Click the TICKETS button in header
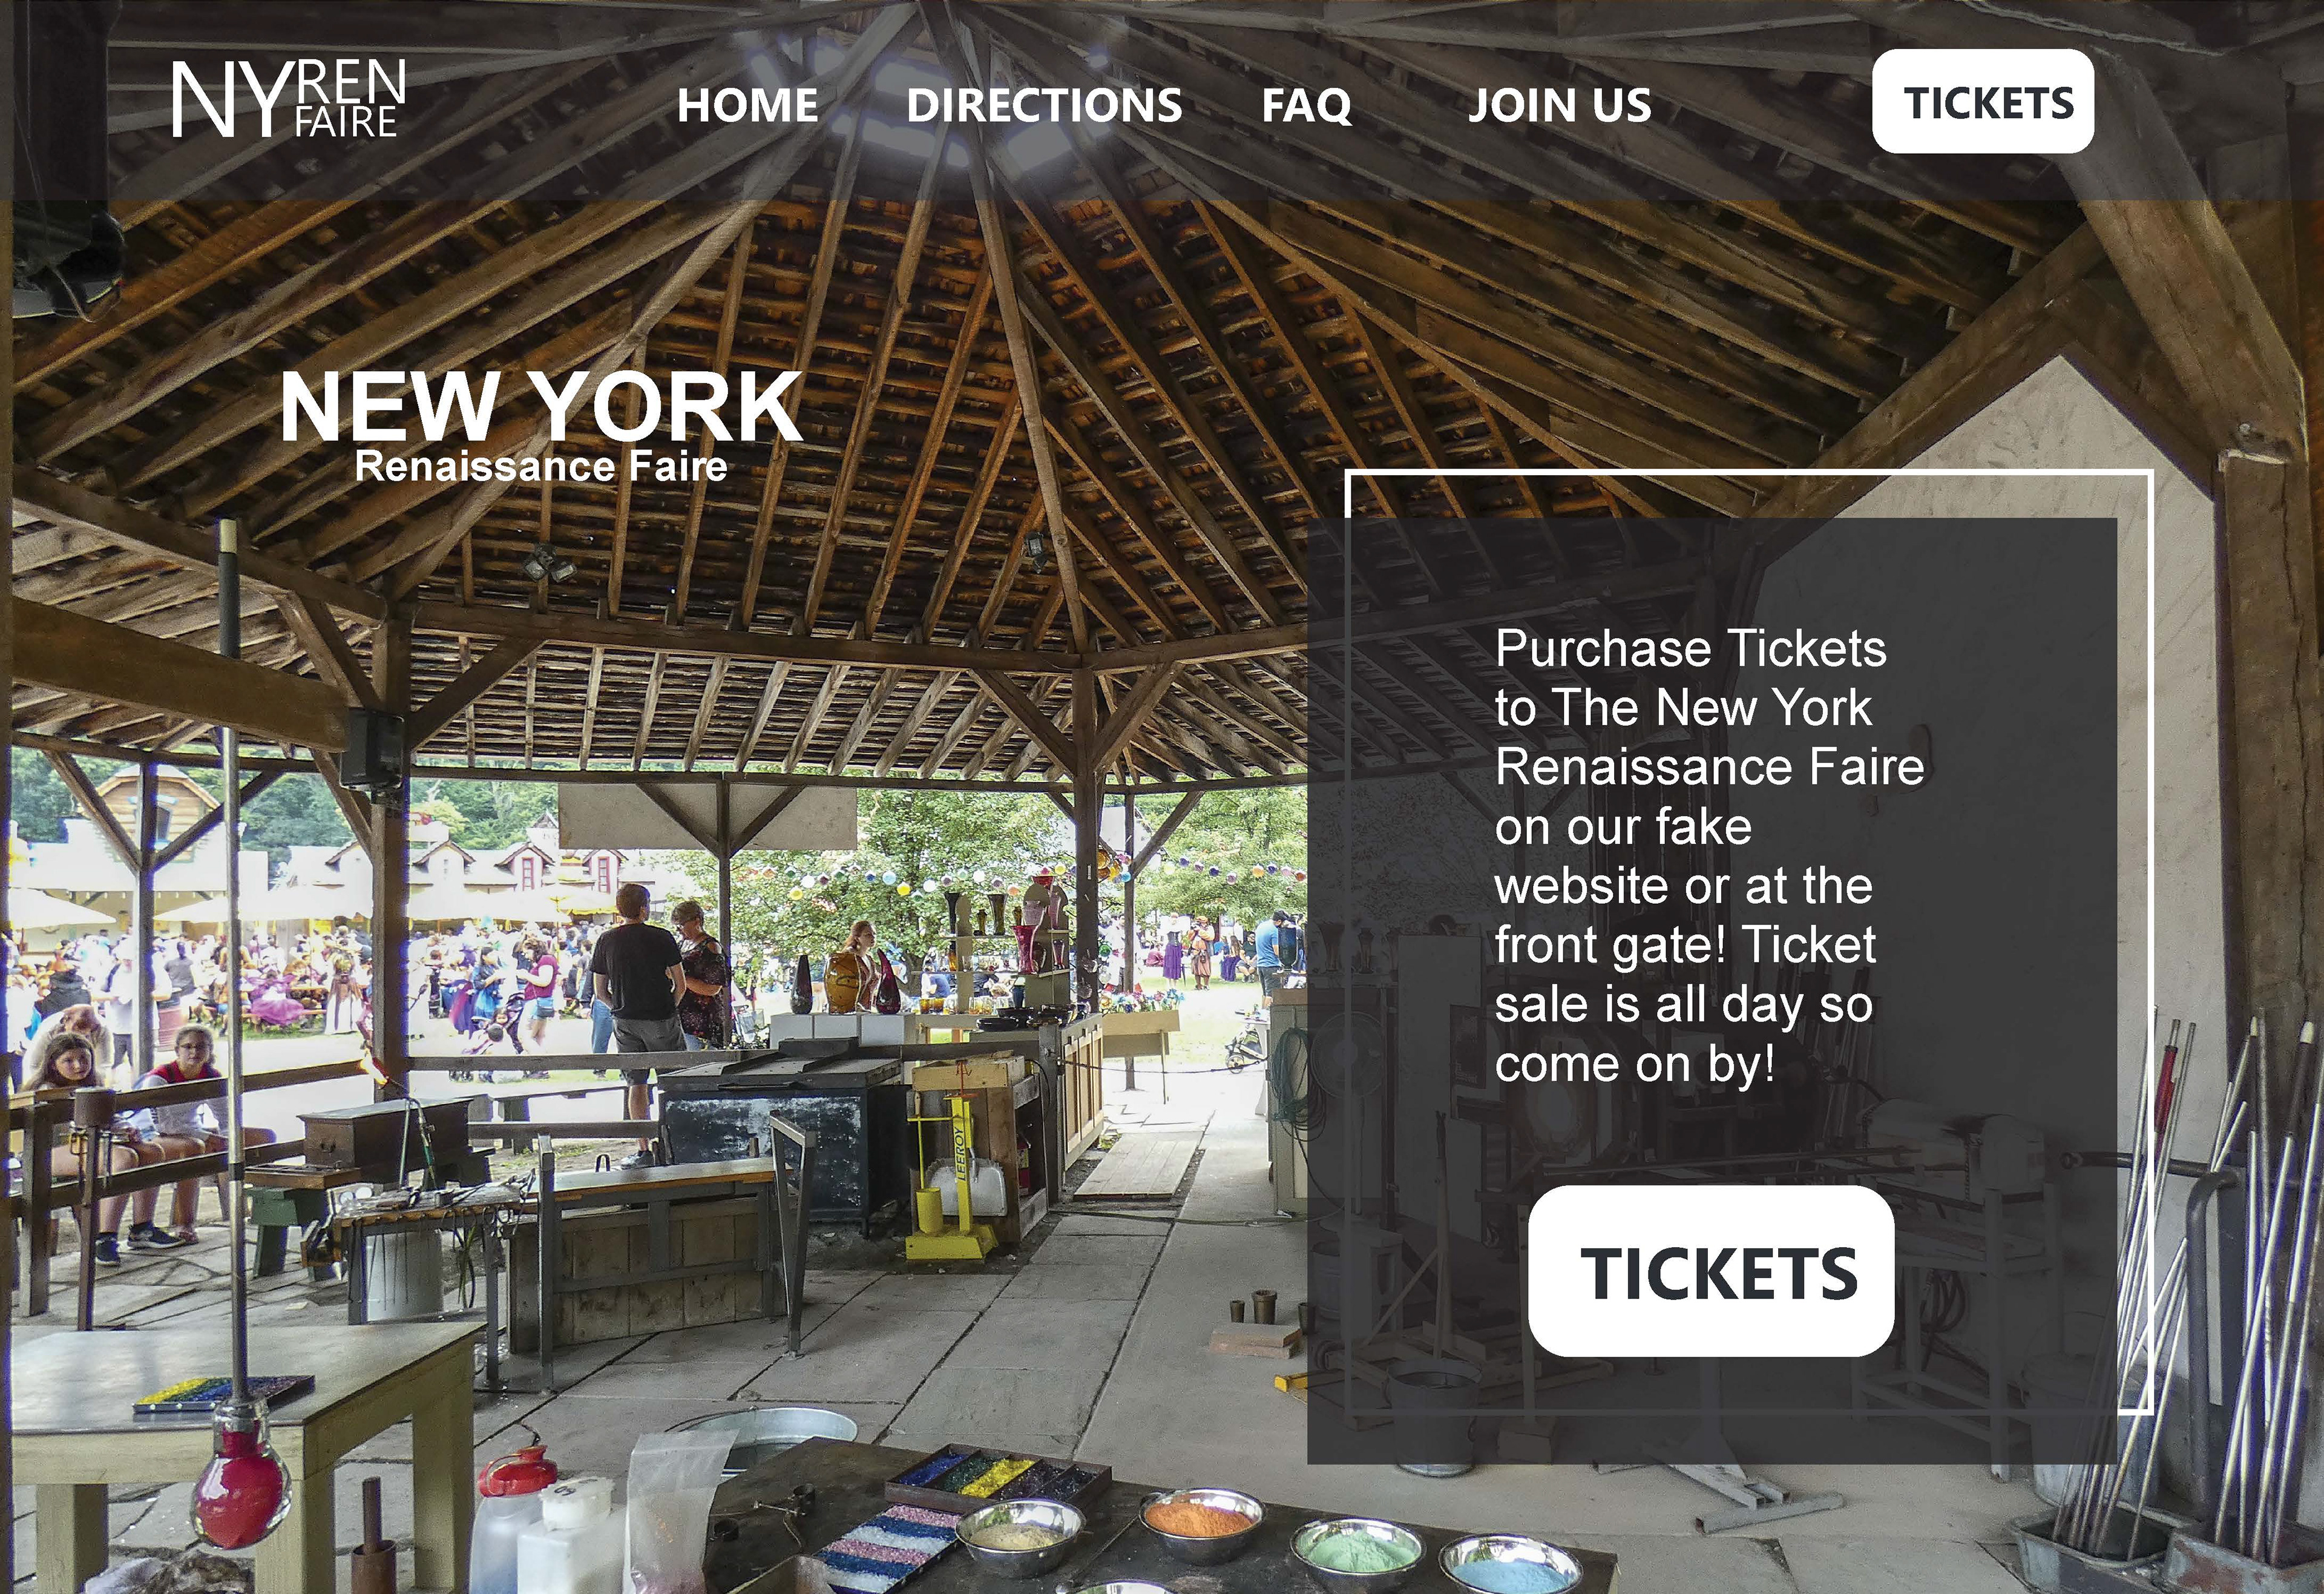 [1983, 101]
